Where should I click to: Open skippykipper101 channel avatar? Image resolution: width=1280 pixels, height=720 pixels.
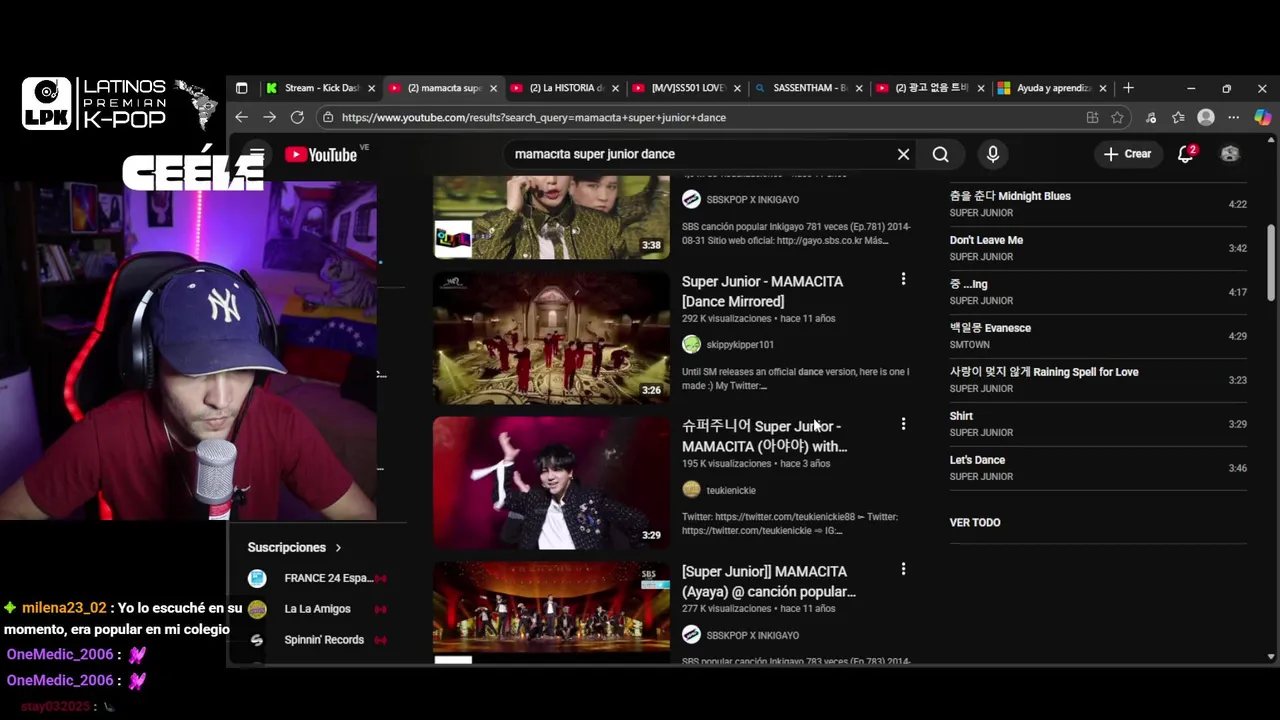tap(691, 344)
